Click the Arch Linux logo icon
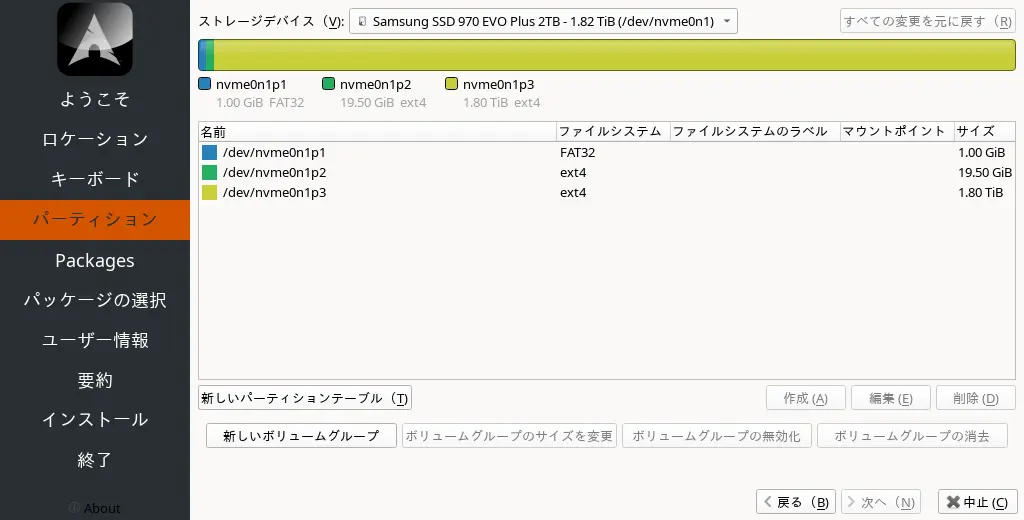Screen dimensions: 1024x520 pyautogui.click(x=95, y=40)
